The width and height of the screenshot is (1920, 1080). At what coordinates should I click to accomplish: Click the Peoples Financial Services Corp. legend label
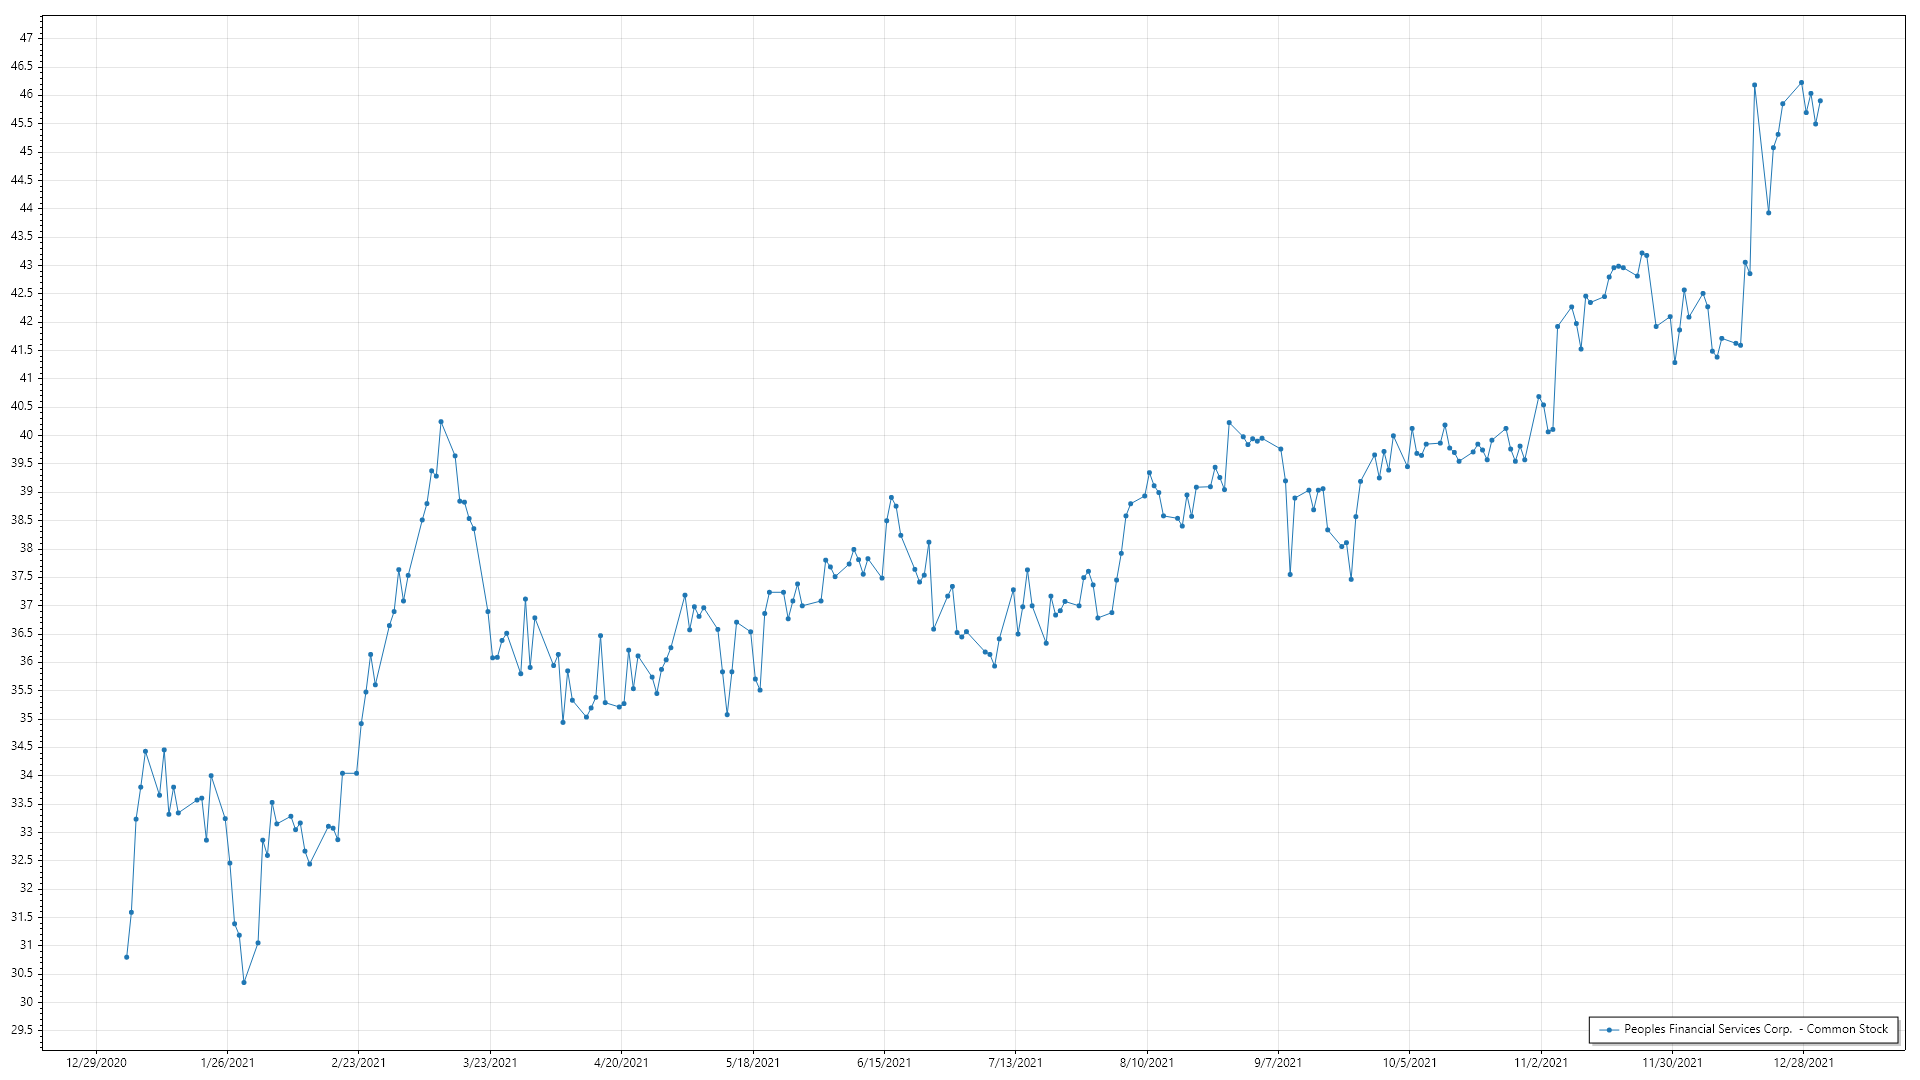(x=1755, y=1029)
